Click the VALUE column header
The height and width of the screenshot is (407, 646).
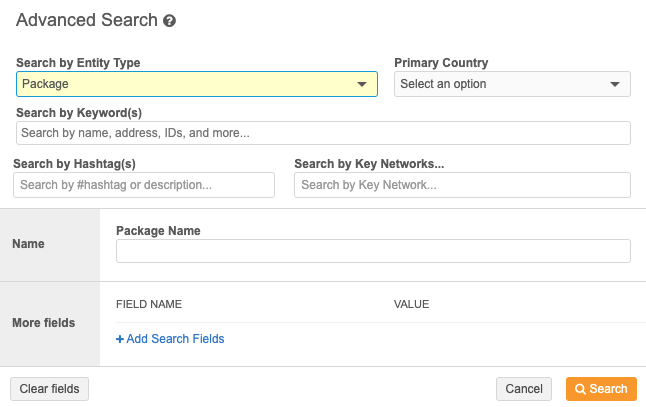[x=411, y=304]
